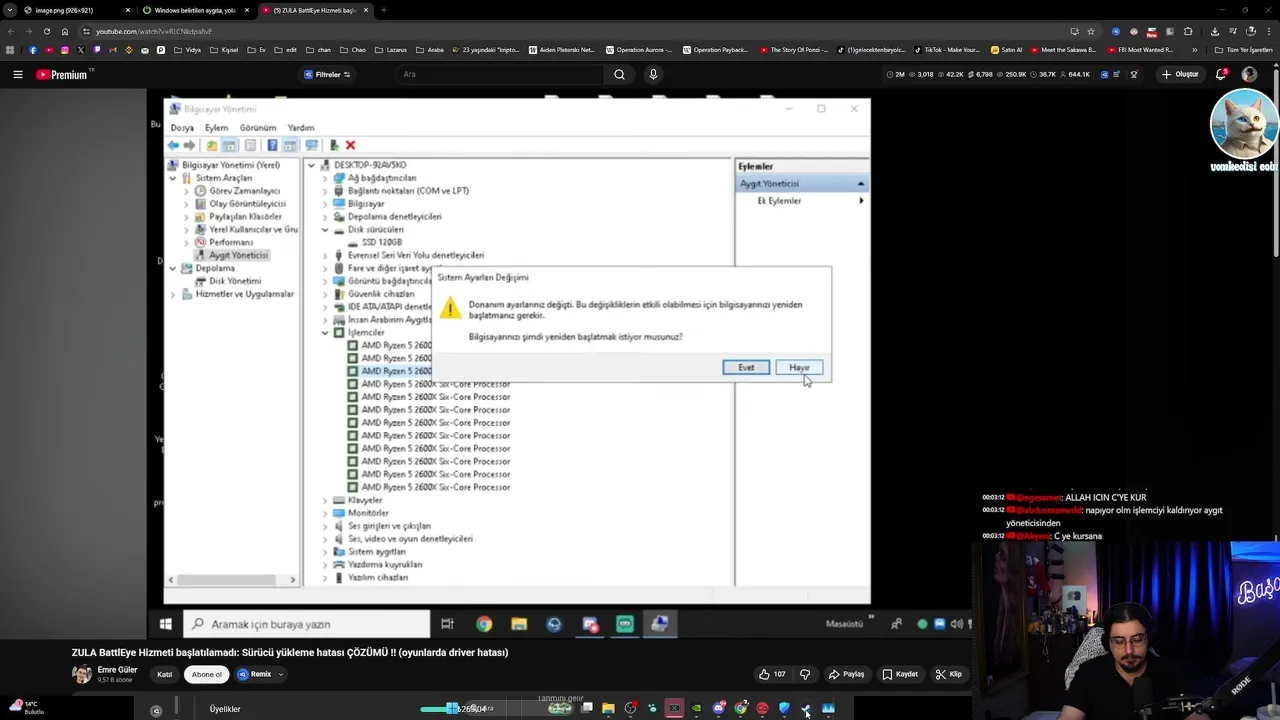
Task: Open Emre Güler channel link
Action: tap(117, 670)
